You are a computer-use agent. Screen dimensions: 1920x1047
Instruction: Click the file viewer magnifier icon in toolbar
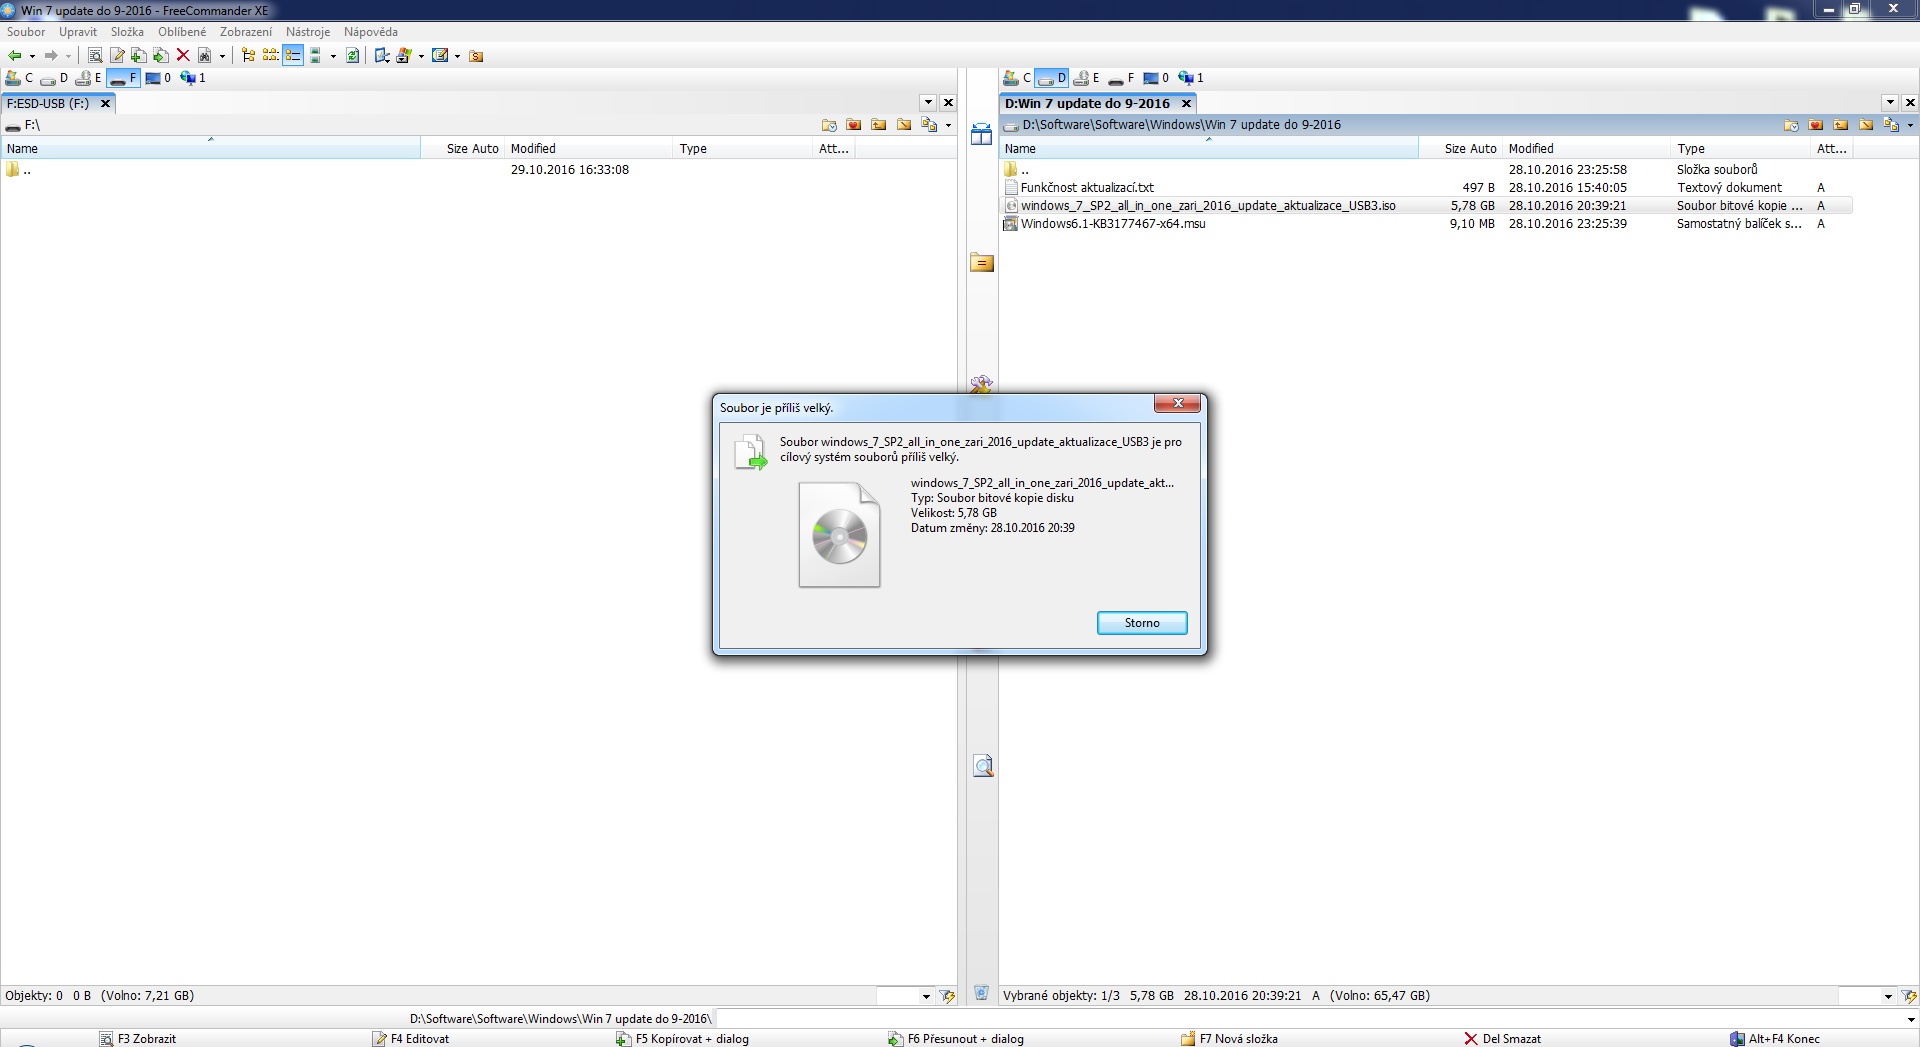pyautogui.click(x=95, y=56)
